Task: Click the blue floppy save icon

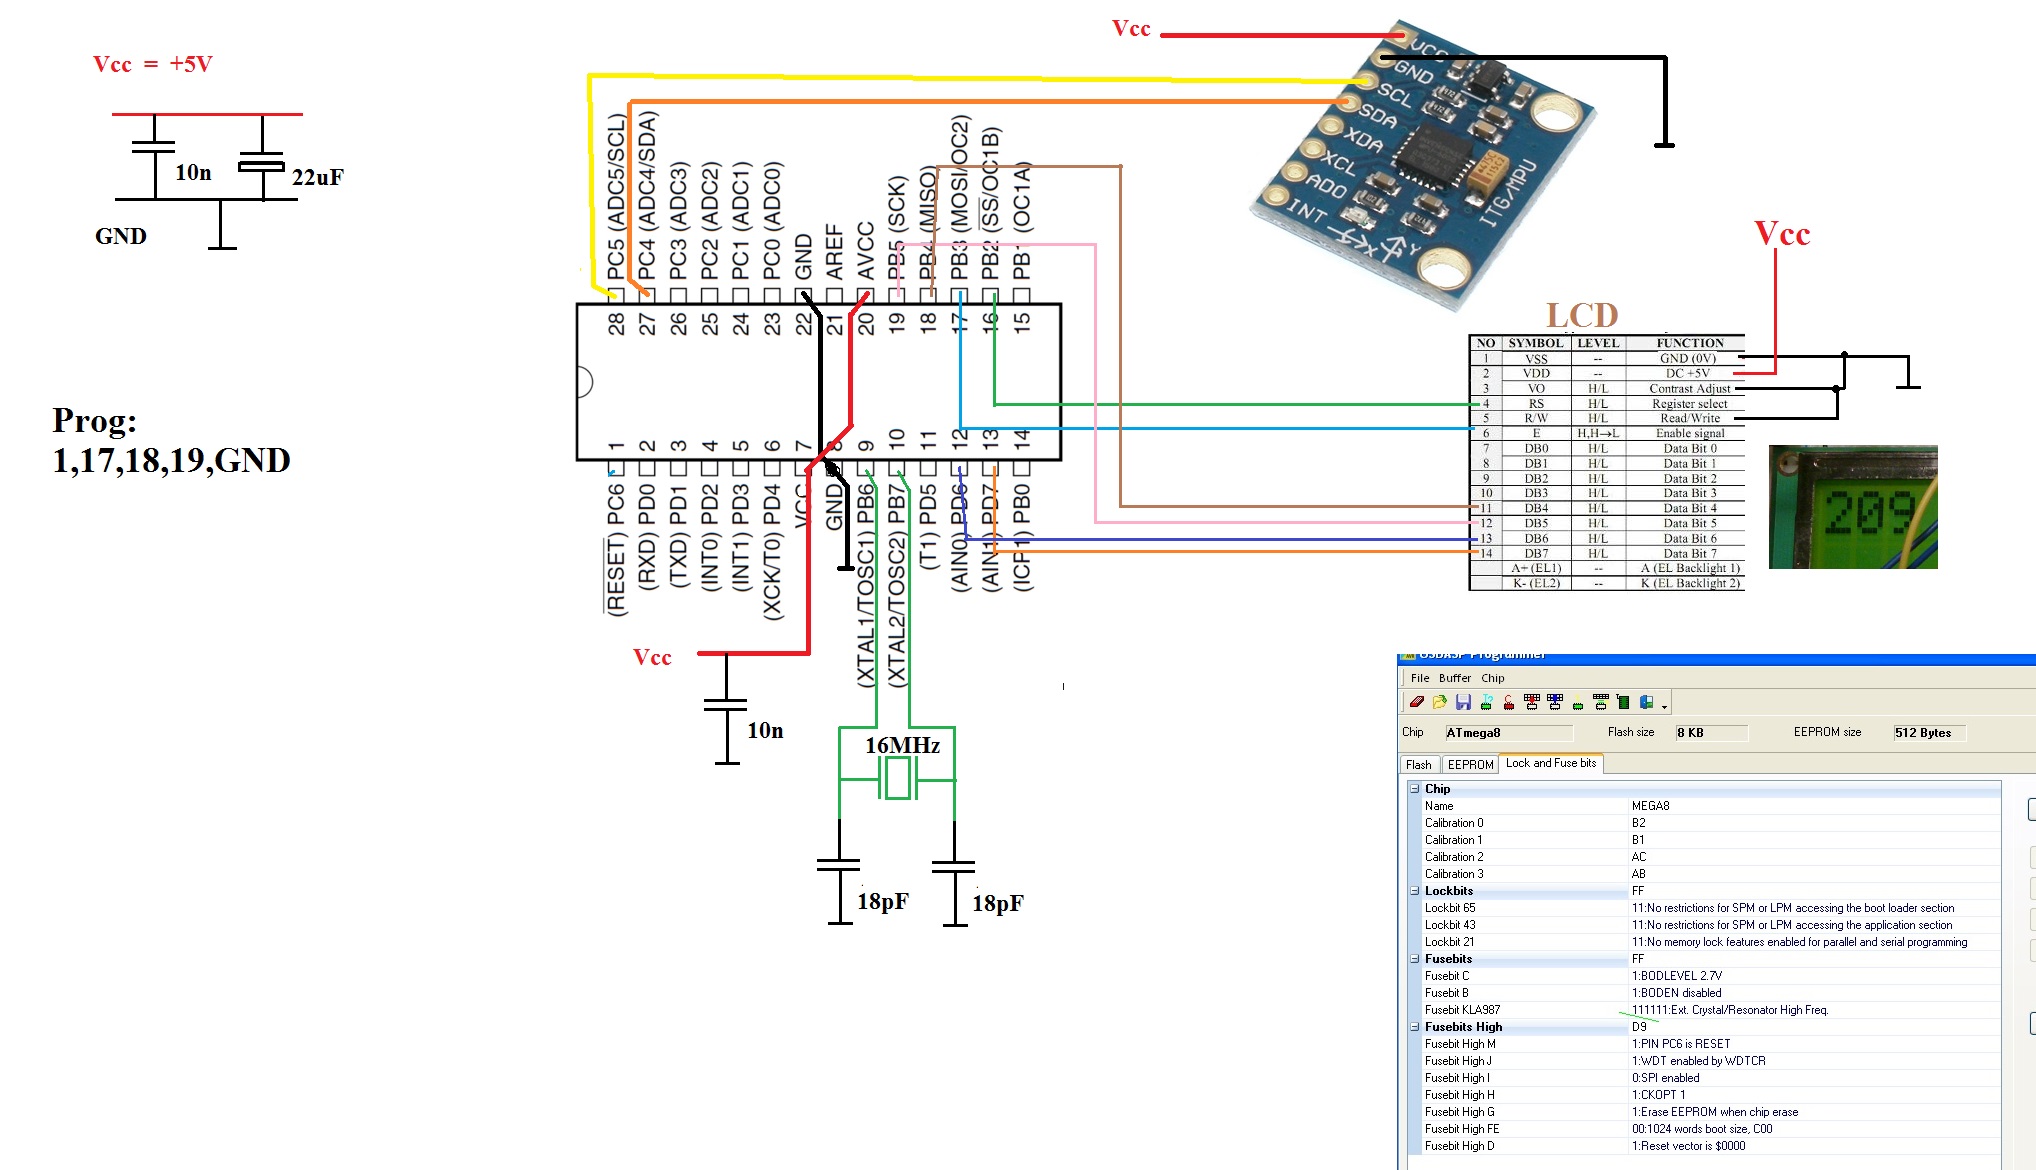Action: click(x=1463, y=702)
